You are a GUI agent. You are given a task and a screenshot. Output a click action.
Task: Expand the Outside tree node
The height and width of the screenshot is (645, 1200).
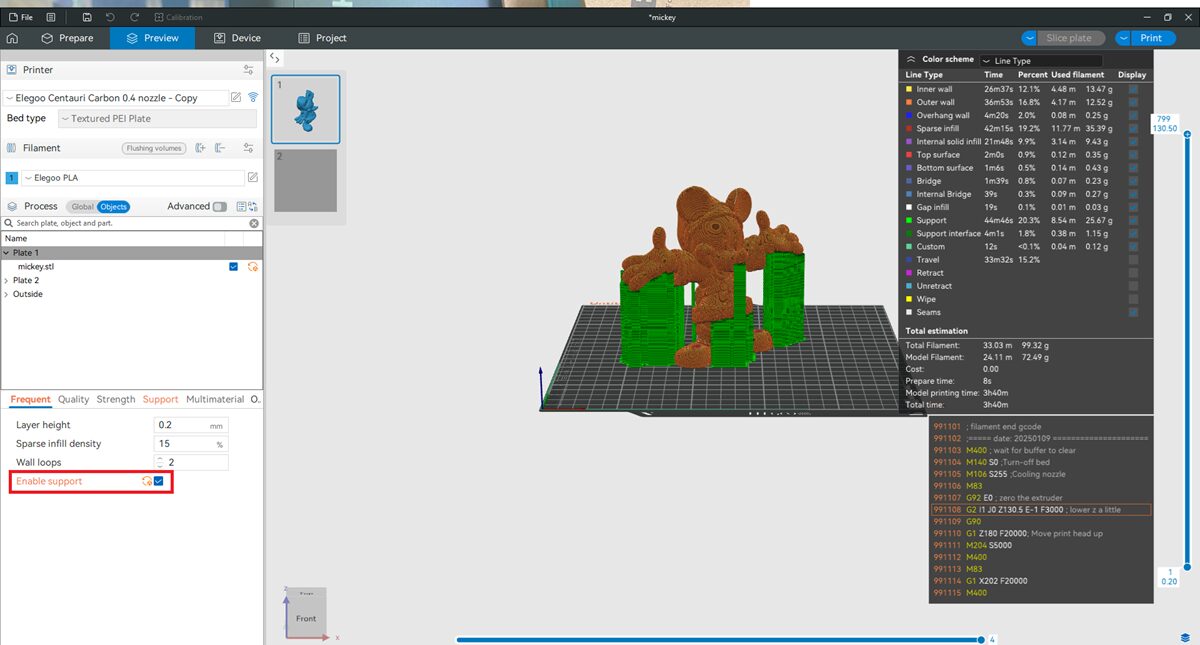coord(6,294)
